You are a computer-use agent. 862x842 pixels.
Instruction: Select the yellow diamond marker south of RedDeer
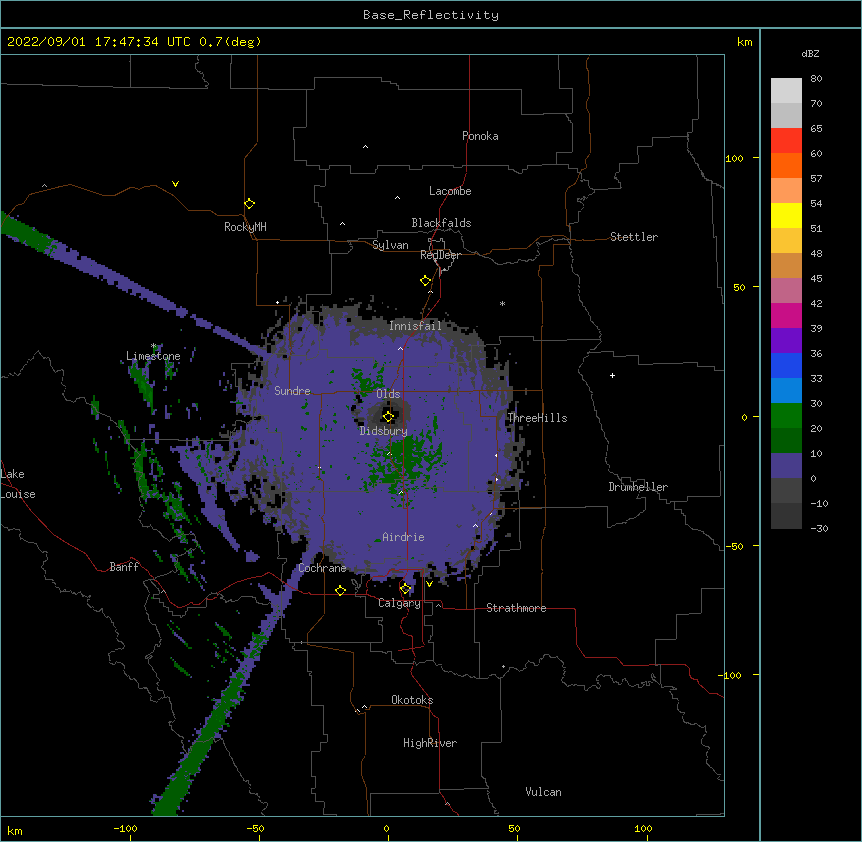(x=426, y=281)
